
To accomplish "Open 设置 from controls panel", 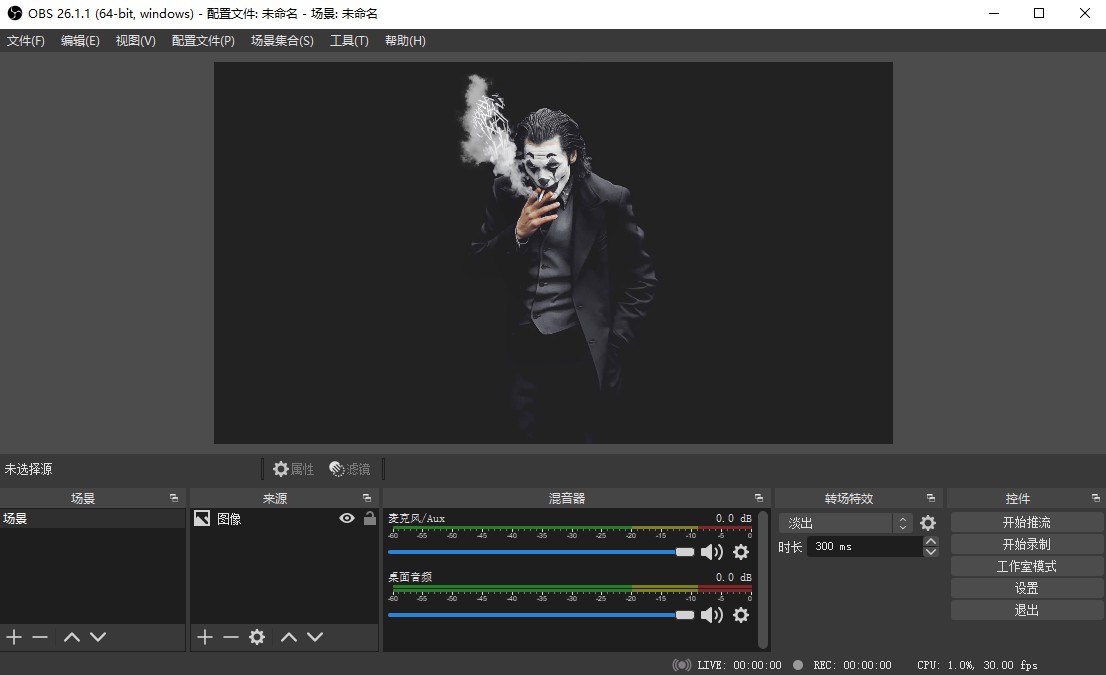I will pos(1026,588).
